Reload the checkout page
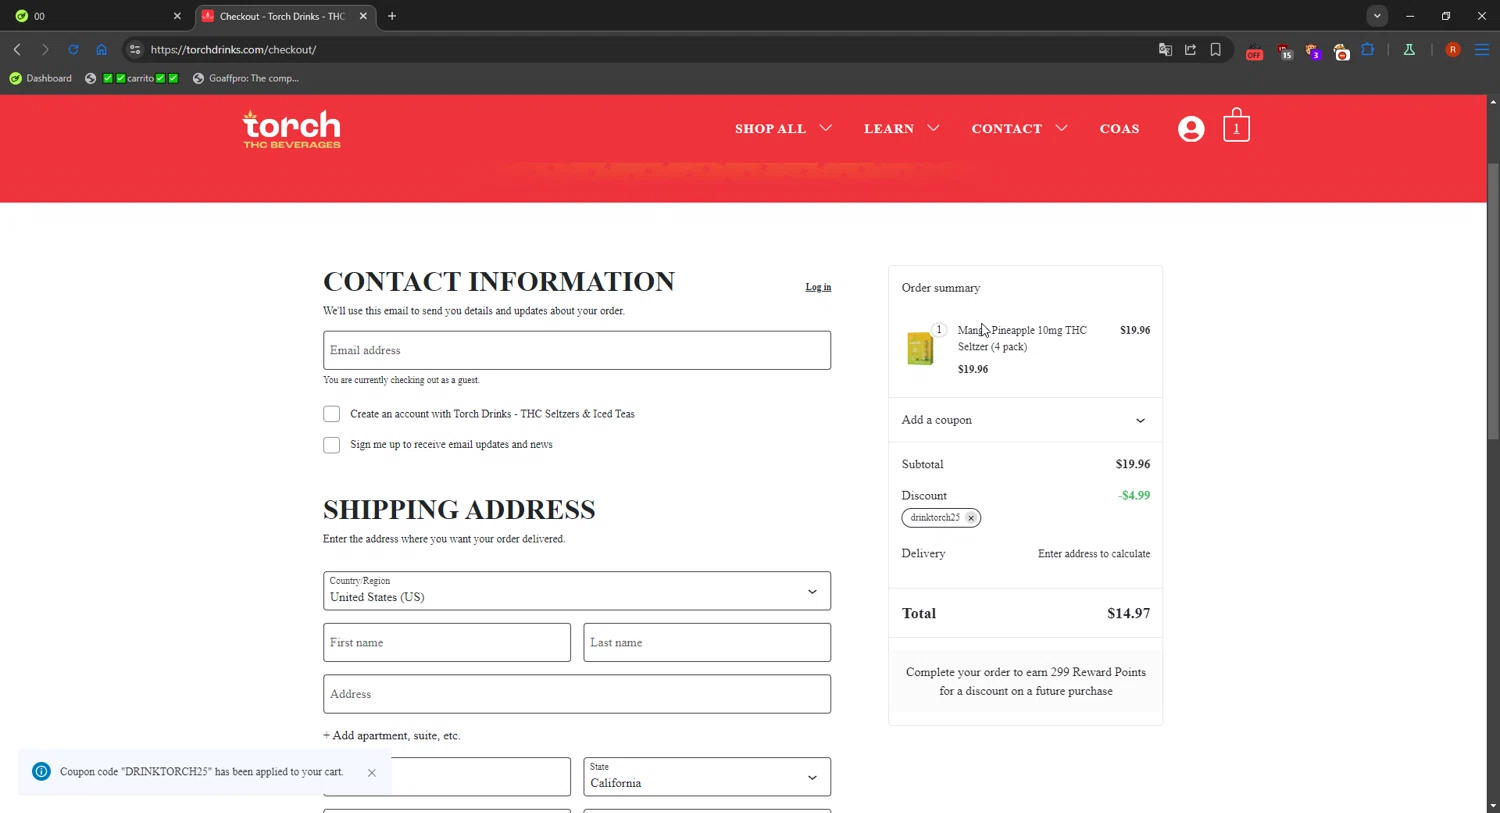Viewport: 1500px width, 813px height. (73, 49)
